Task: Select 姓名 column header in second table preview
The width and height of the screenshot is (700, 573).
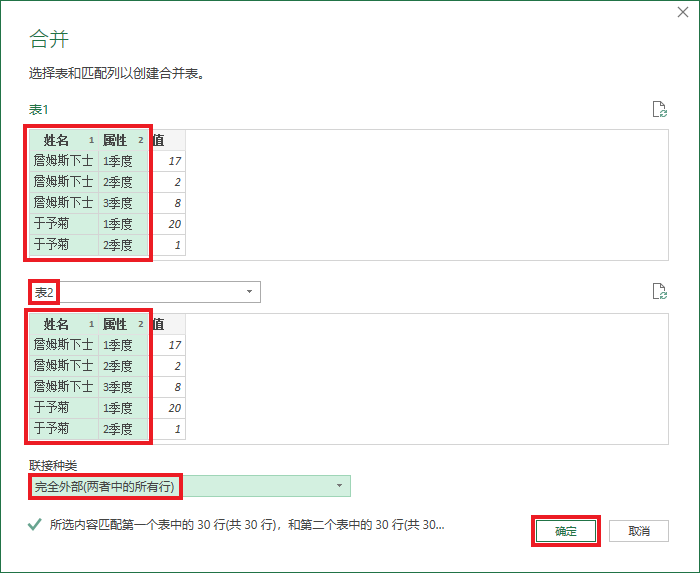Action: click(64, 324)
